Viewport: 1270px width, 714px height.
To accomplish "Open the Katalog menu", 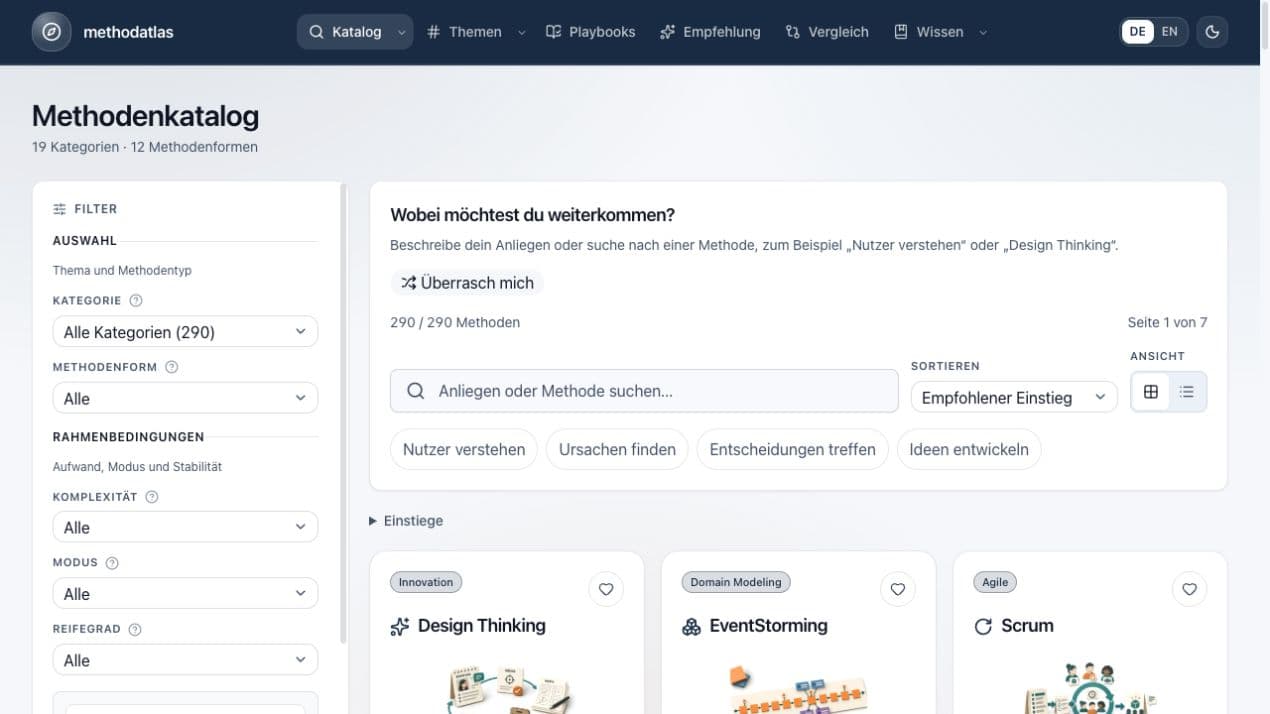I will click(x=355, y=32).
